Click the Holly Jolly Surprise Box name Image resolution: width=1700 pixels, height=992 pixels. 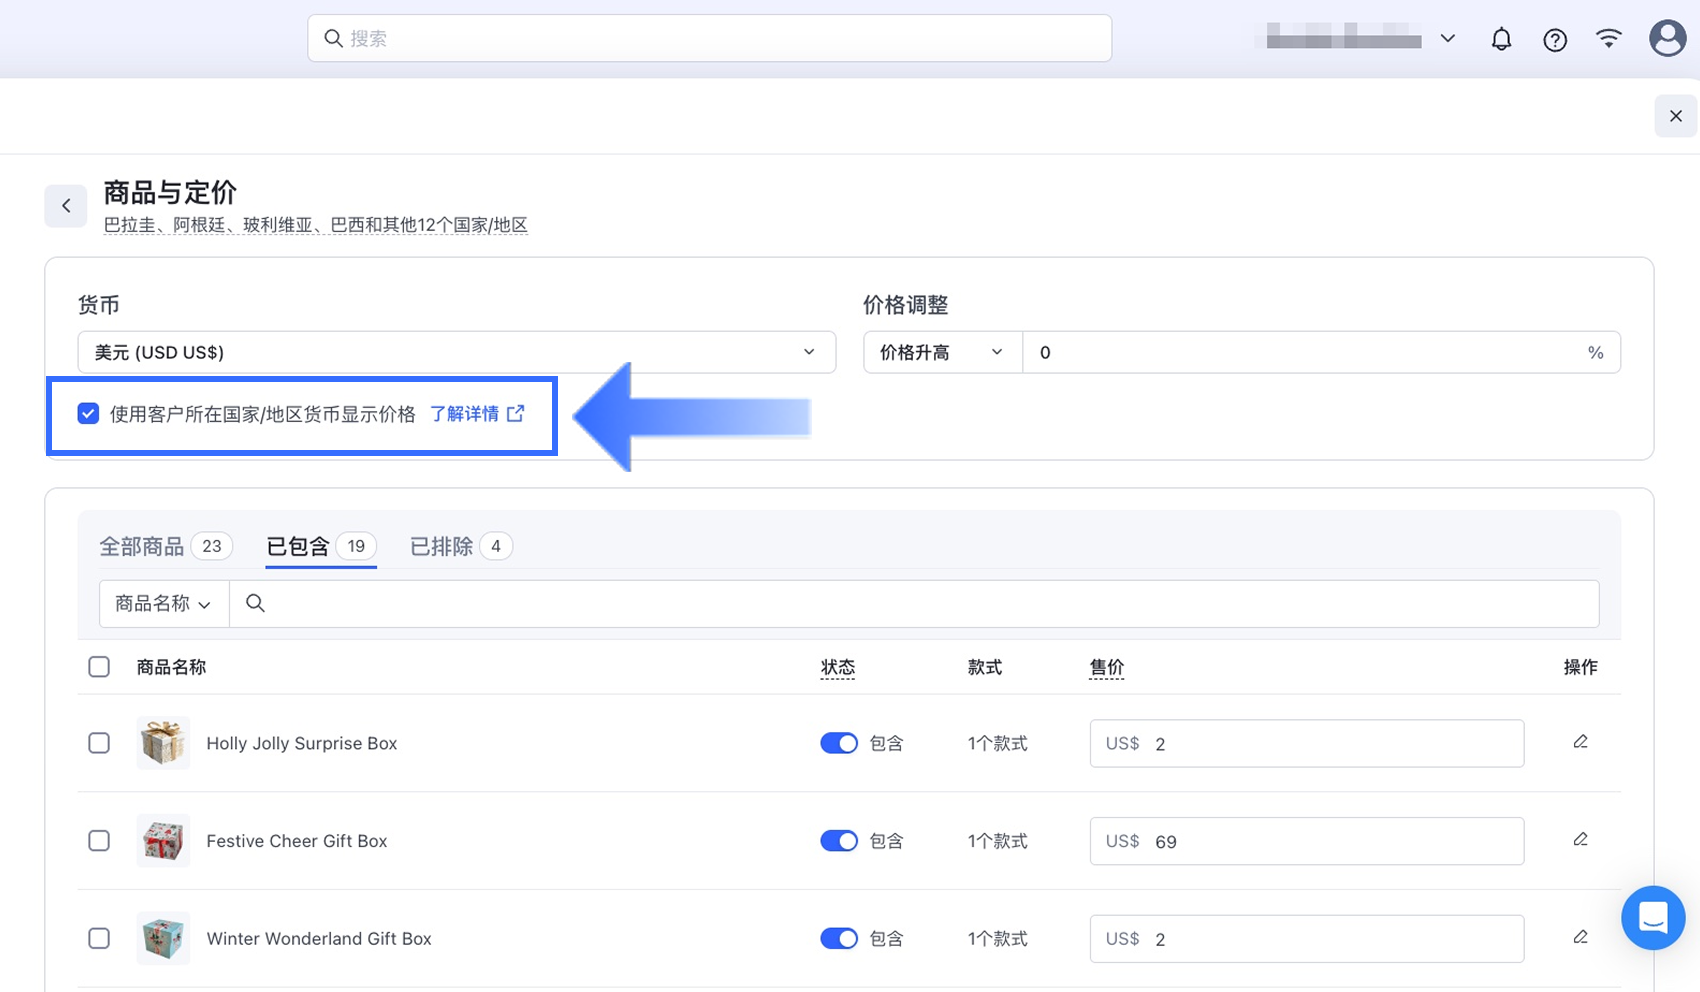[302, 743]
